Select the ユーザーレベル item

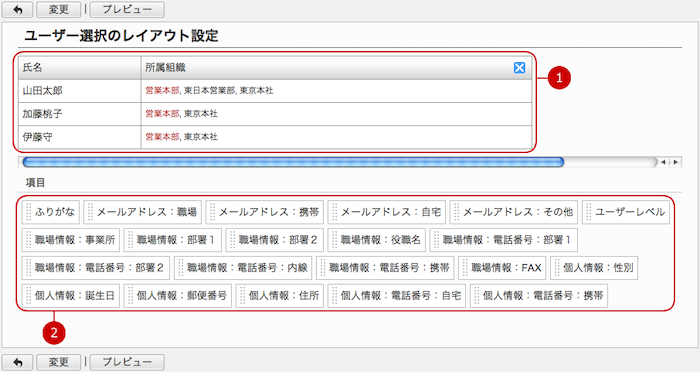coord(625,212)
